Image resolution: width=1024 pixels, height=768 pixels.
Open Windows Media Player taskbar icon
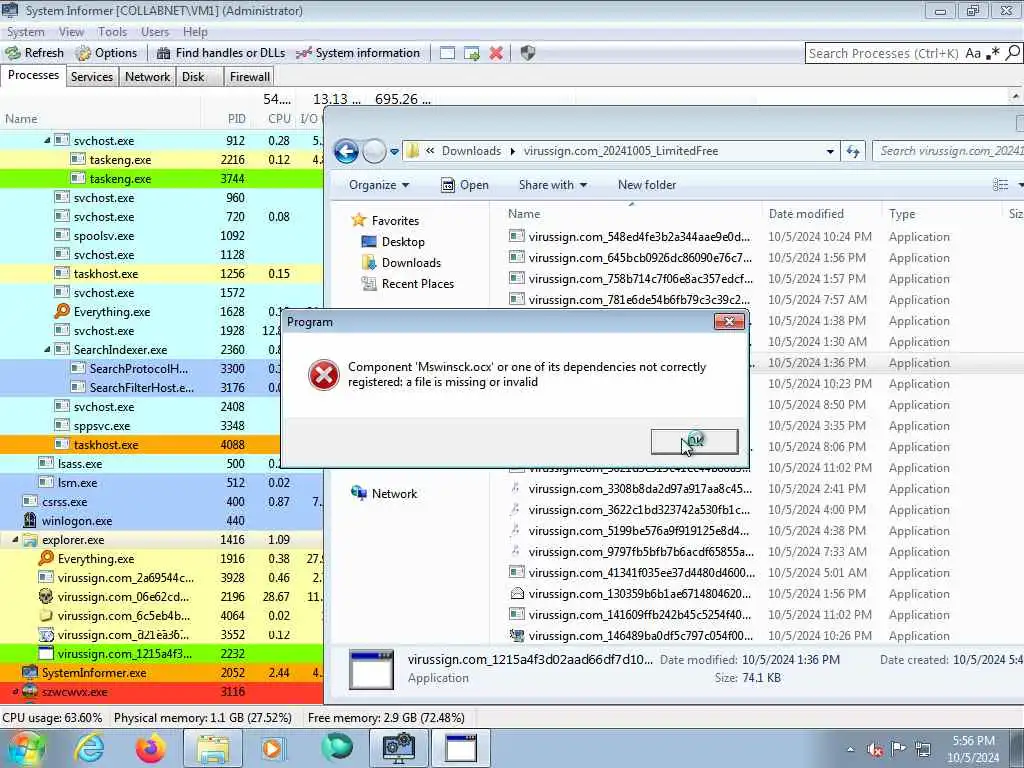pyautogui.click(x=274, y=748)
